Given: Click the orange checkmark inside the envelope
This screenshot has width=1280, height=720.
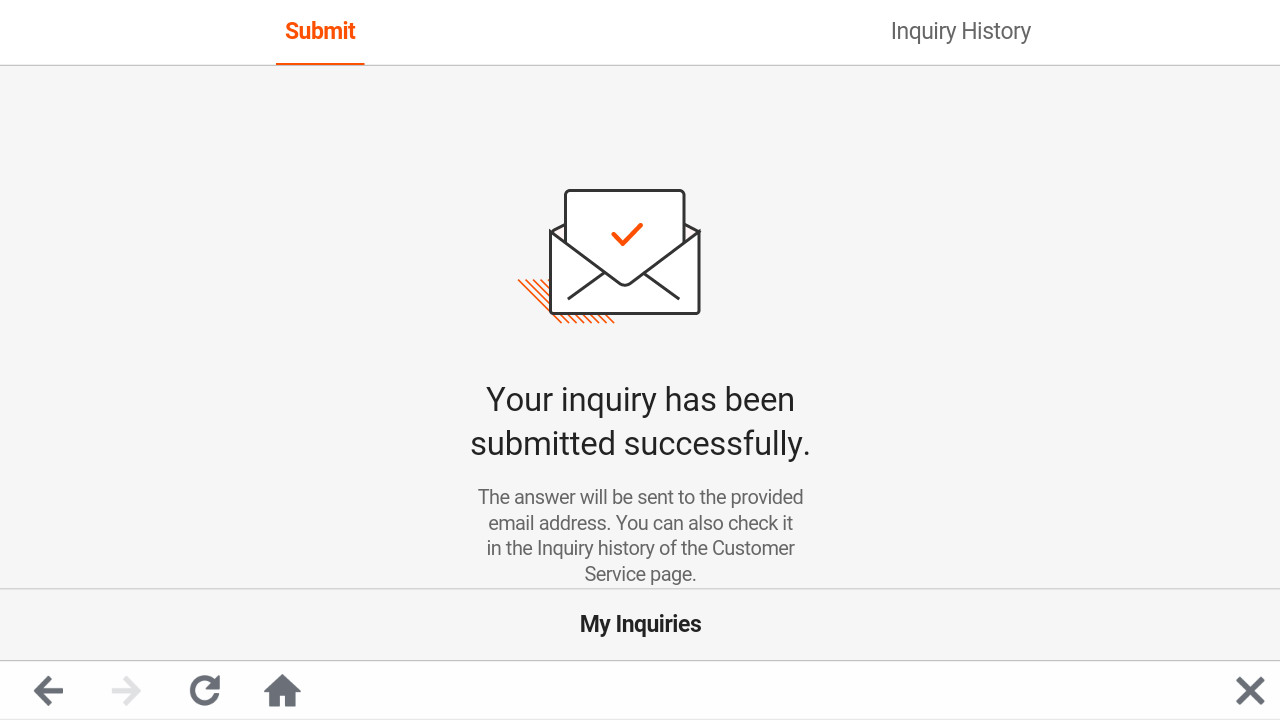Looking at the screenshot, I should tap(627, 235).
